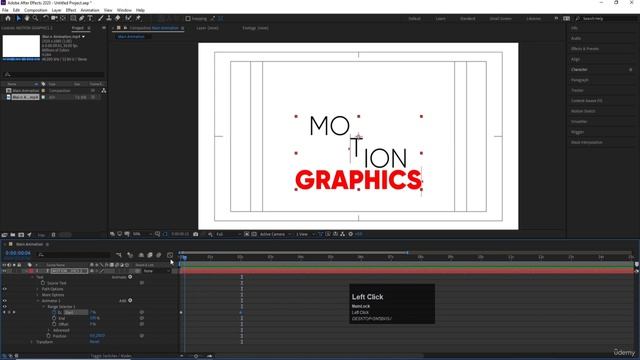Image resolution: width=640 pixels, height=360 pixels.
Task: Toggle the viewer transparency grid button
Action: 254,234
